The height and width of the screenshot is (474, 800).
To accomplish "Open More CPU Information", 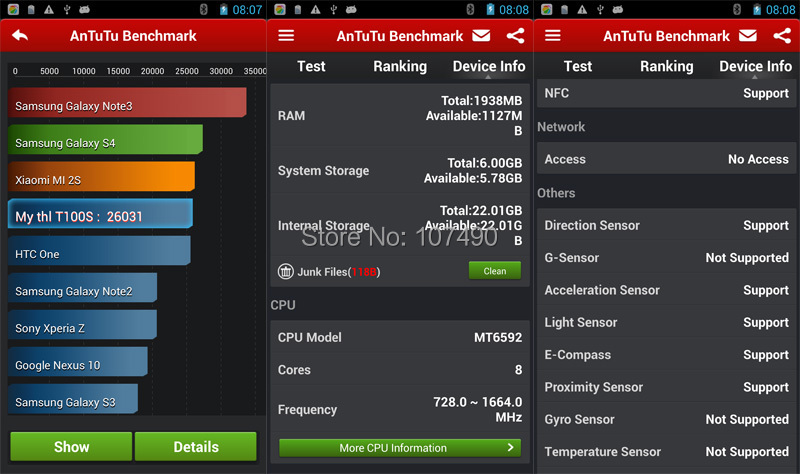I will click(x=400, y=447).
